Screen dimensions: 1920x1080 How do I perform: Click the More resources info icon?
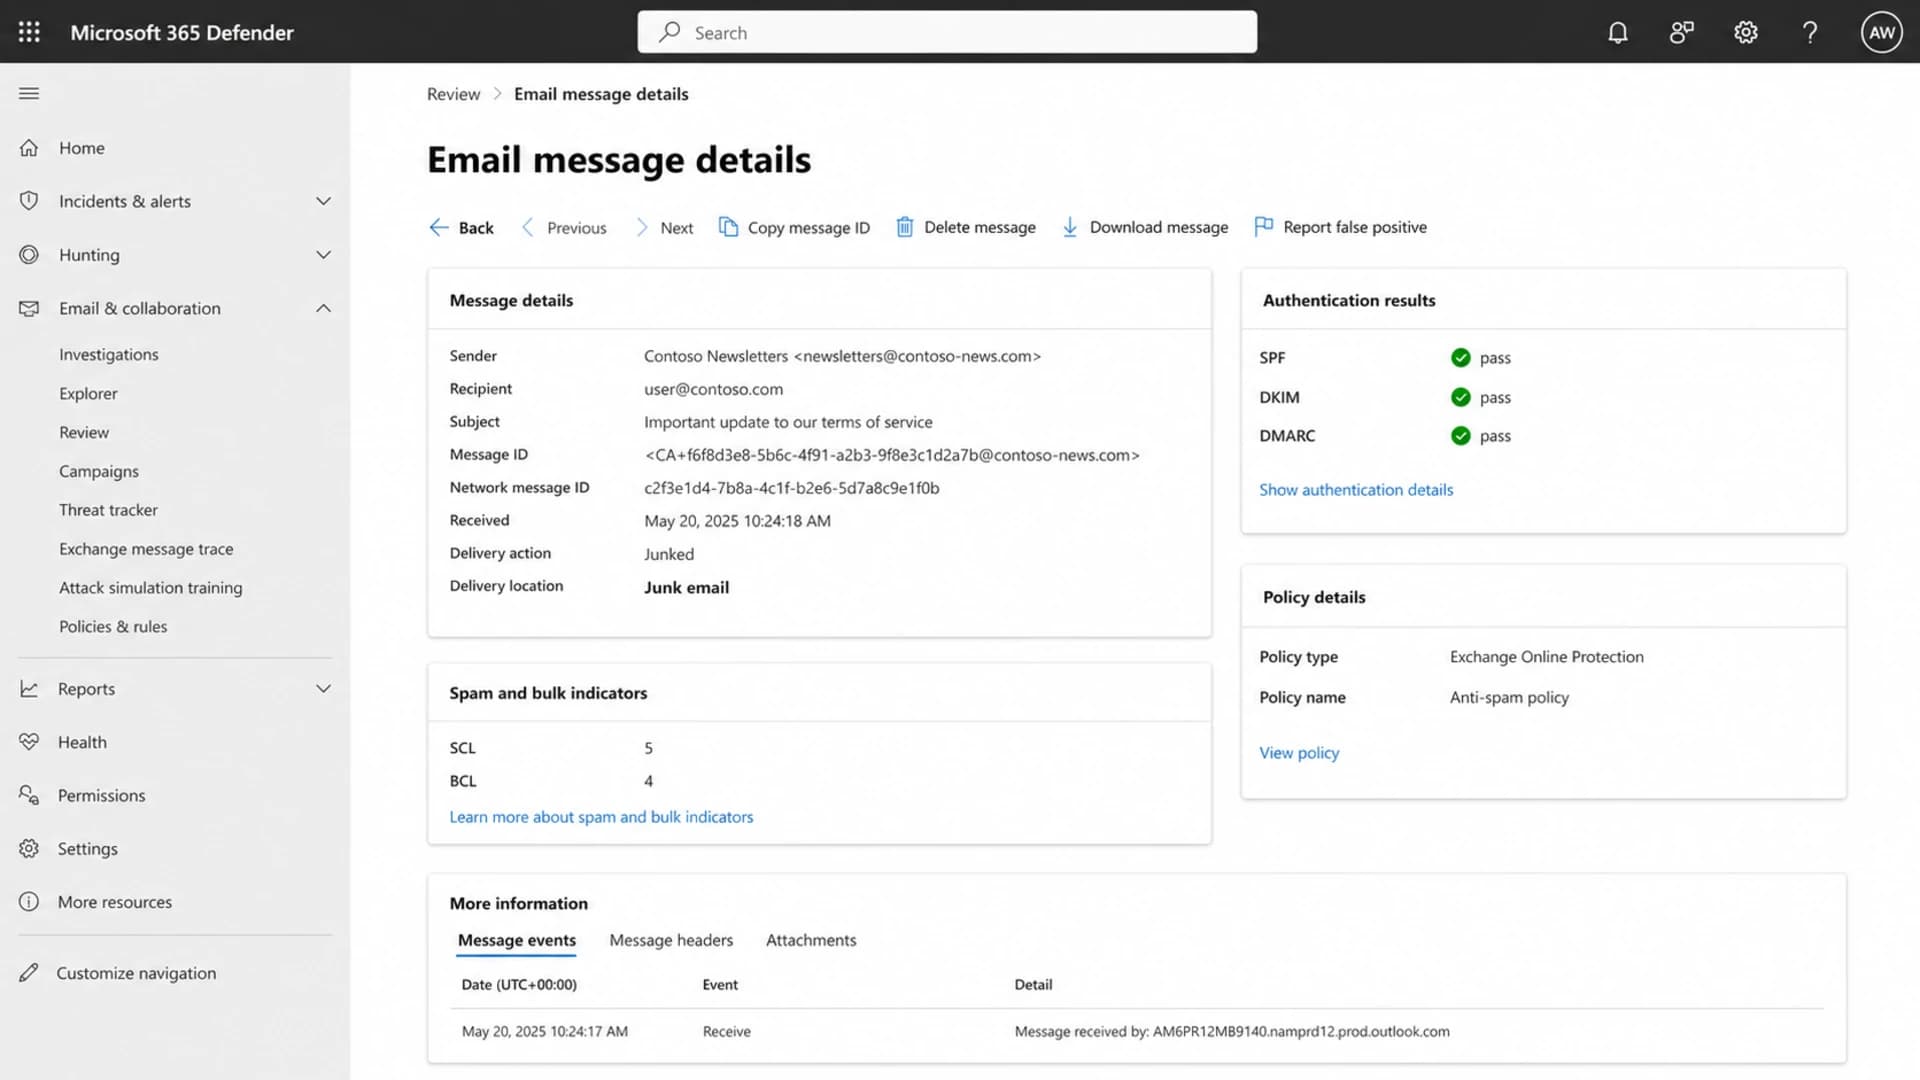[29, 902]
